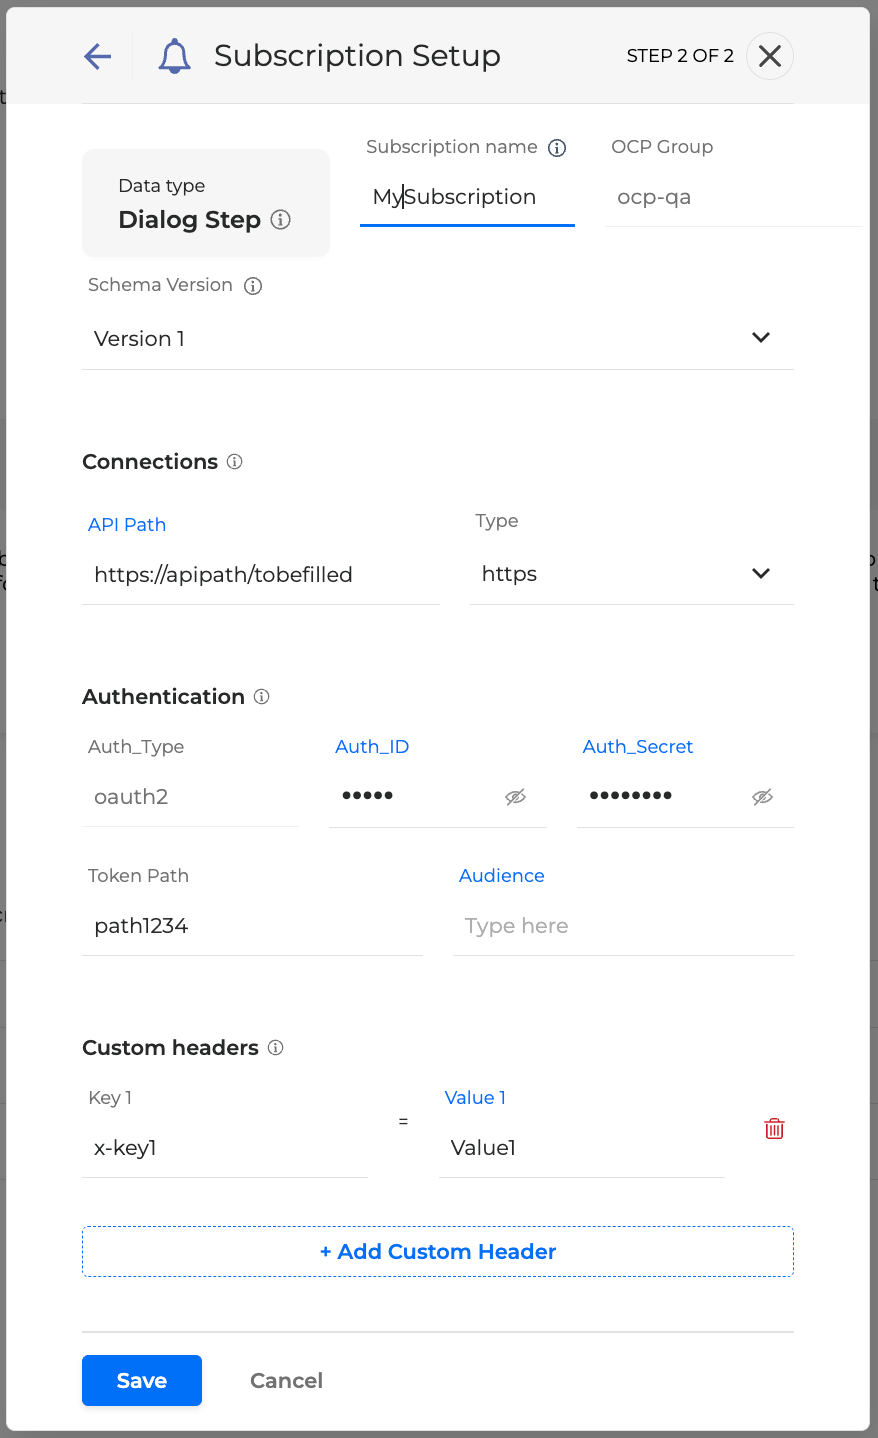This screenshot has width=878, height=1438.
Task: Add a custom header
Action: tap(438, 1252)
